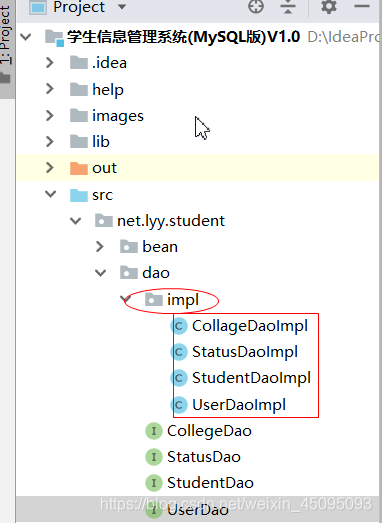This screenshot has height=523, width=382.
Task: Open the CollageDaoImpl class file
Action: [250, 326]
